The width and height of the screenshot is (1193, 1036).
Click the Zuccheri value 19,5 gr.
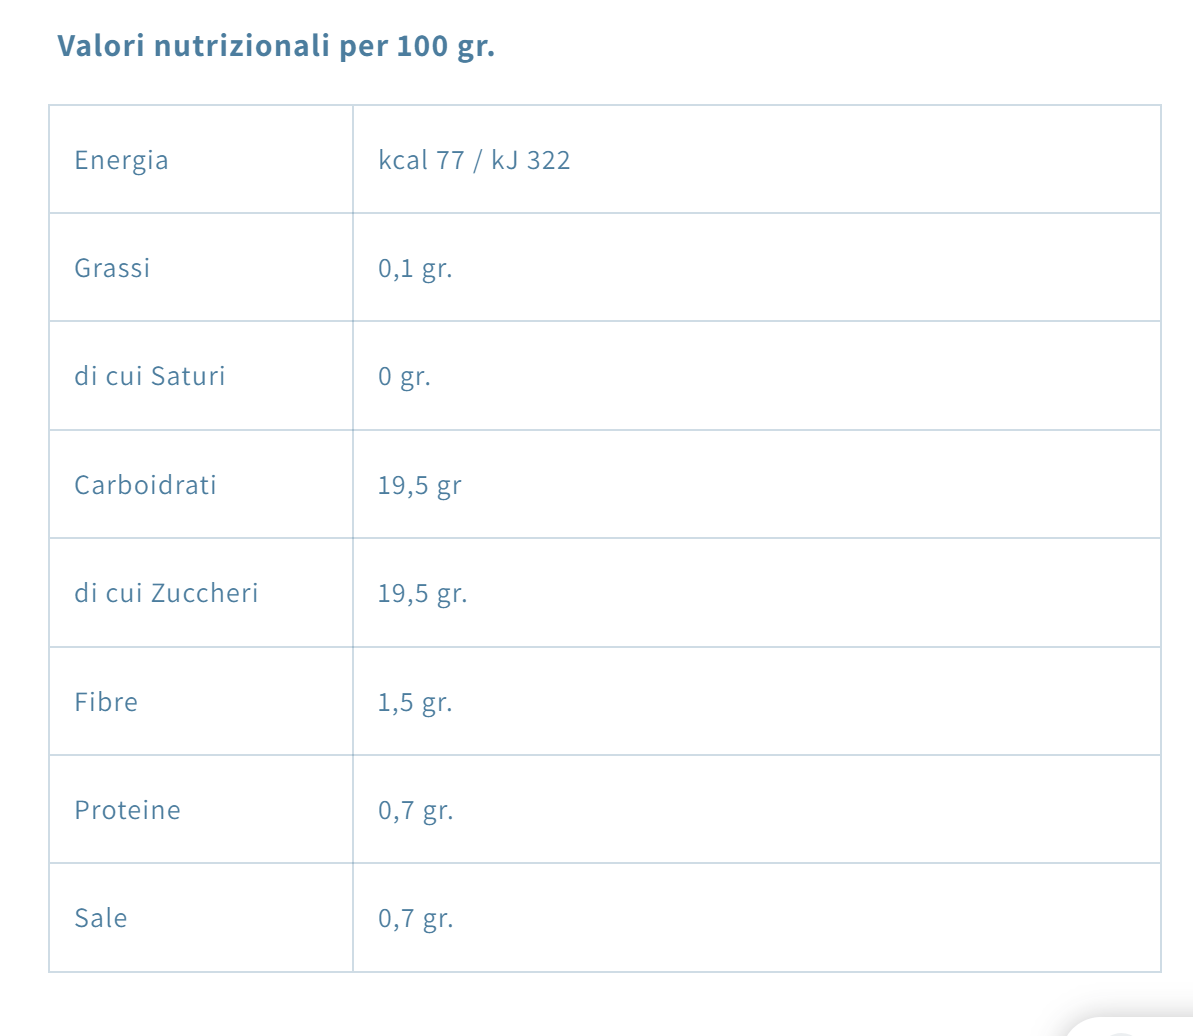pos(422,593)
